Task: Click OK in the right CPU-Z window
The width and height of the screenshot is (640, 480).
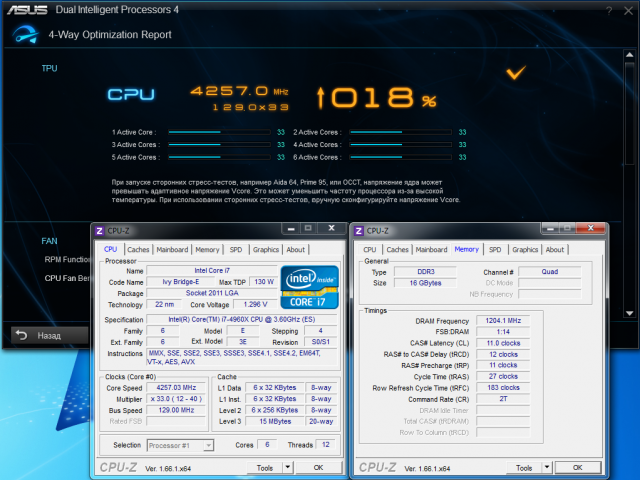Action: coord(578,468)
